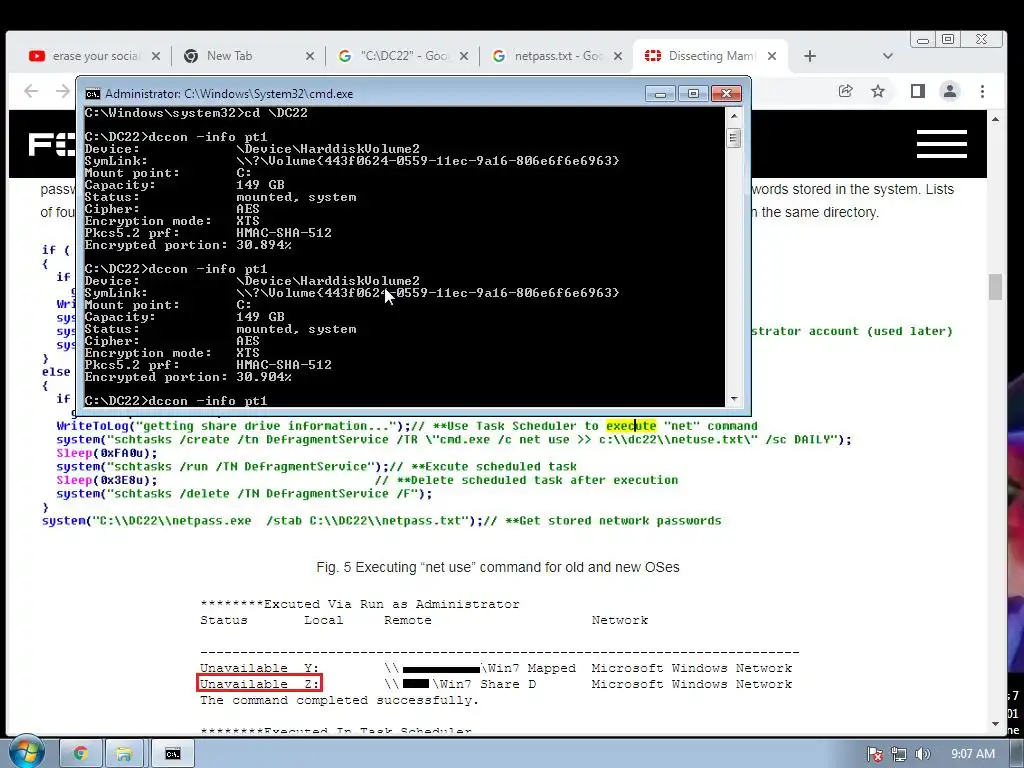Maximize the cmd.exe window
Image resolution: width=1024 pixels, height=768 pixels.
[x=693, y=94]
